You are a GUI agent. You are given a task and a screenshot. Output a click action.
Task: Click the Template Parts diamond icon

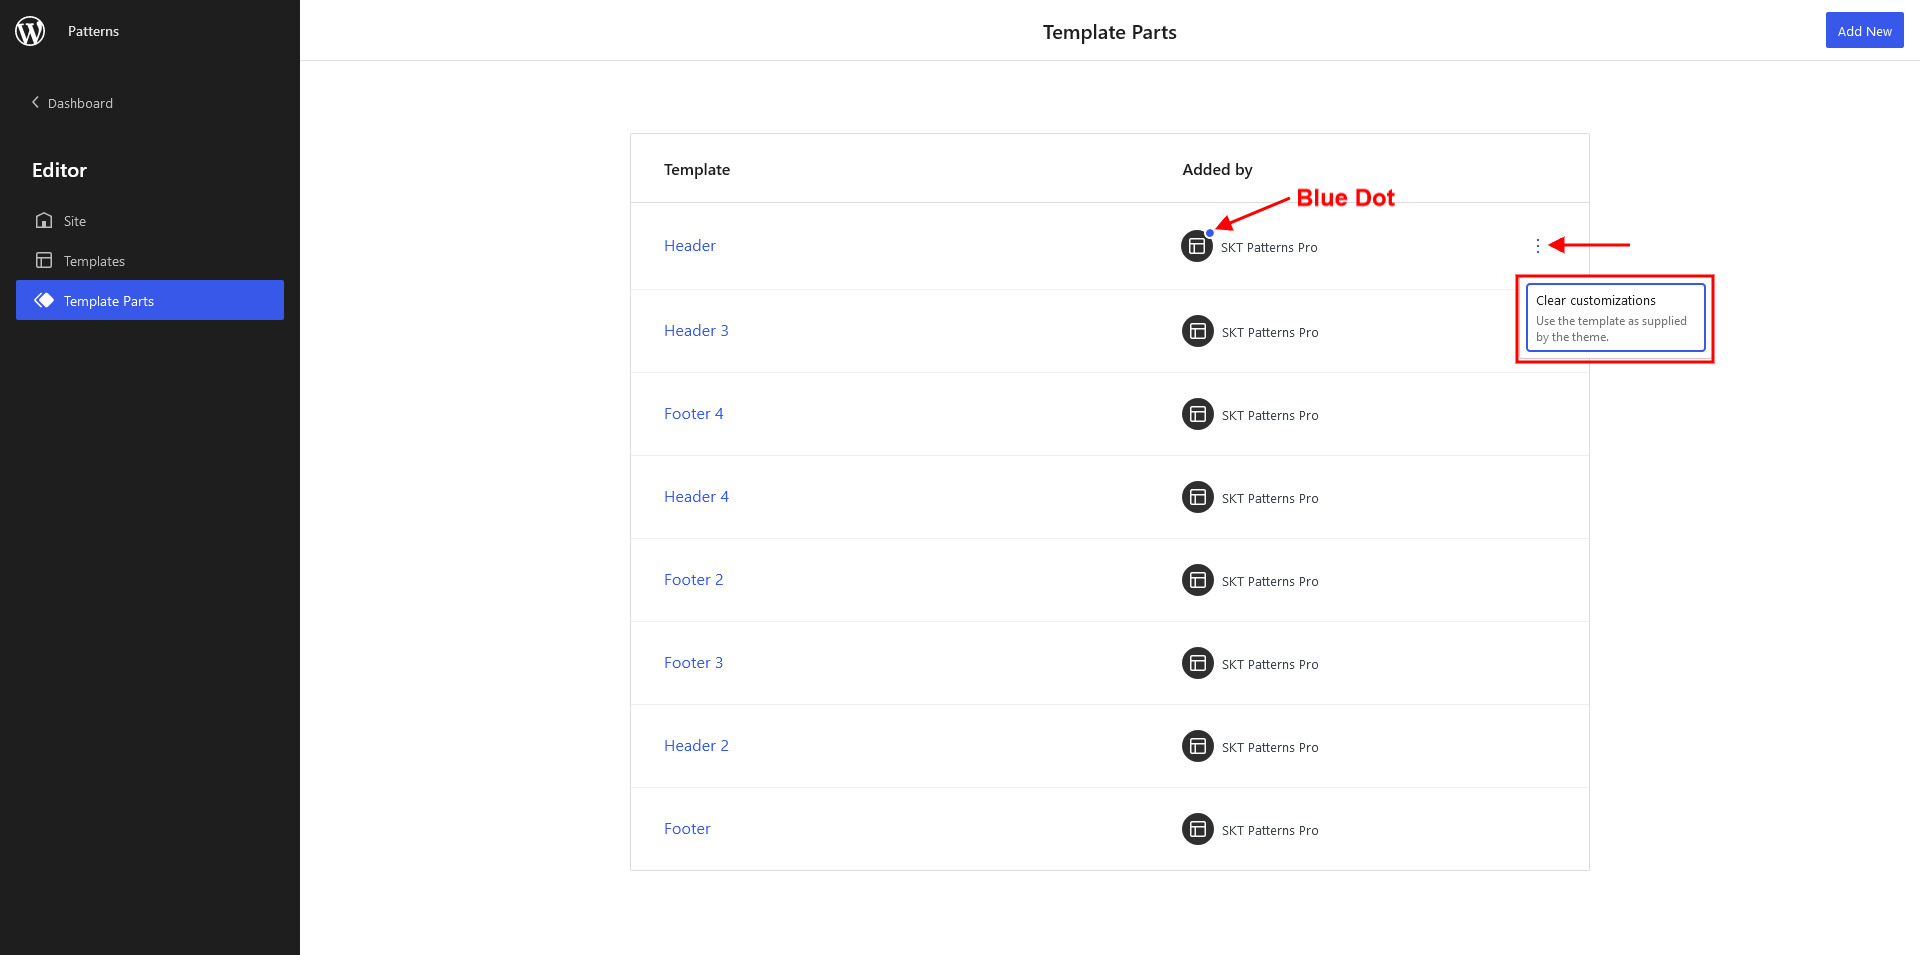pos(44,300)
